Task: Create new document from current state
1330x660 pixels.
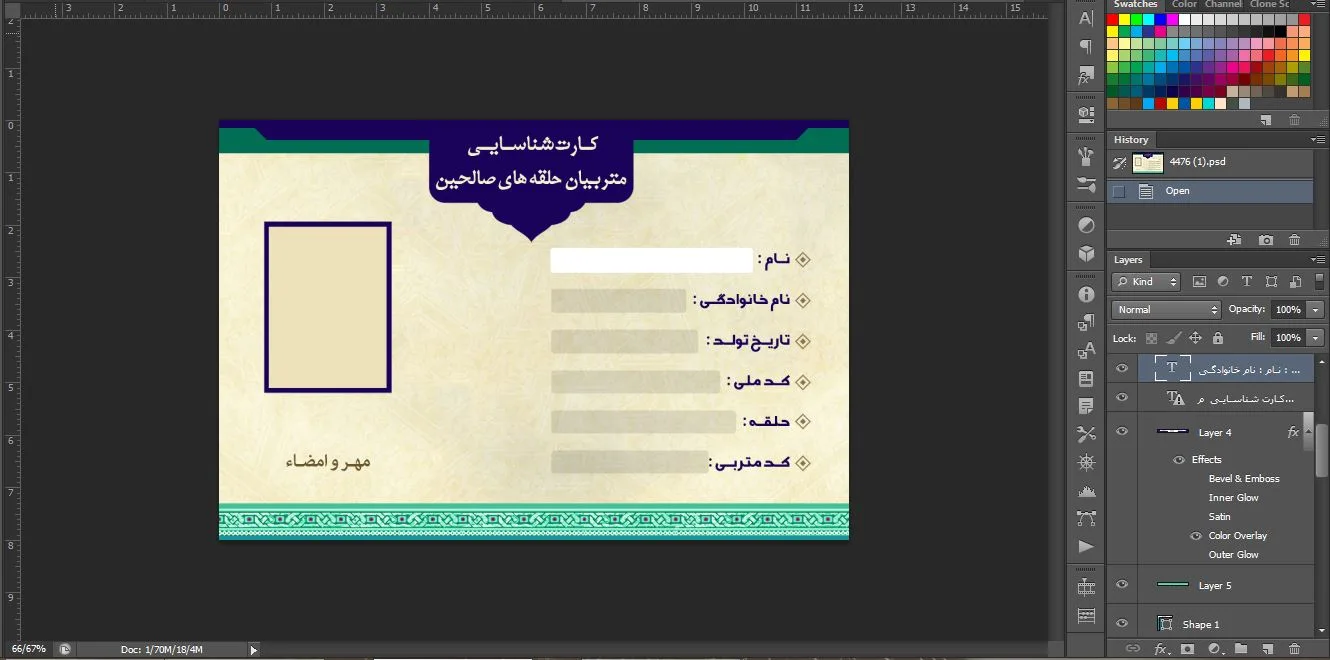Action: point(1235,240)
